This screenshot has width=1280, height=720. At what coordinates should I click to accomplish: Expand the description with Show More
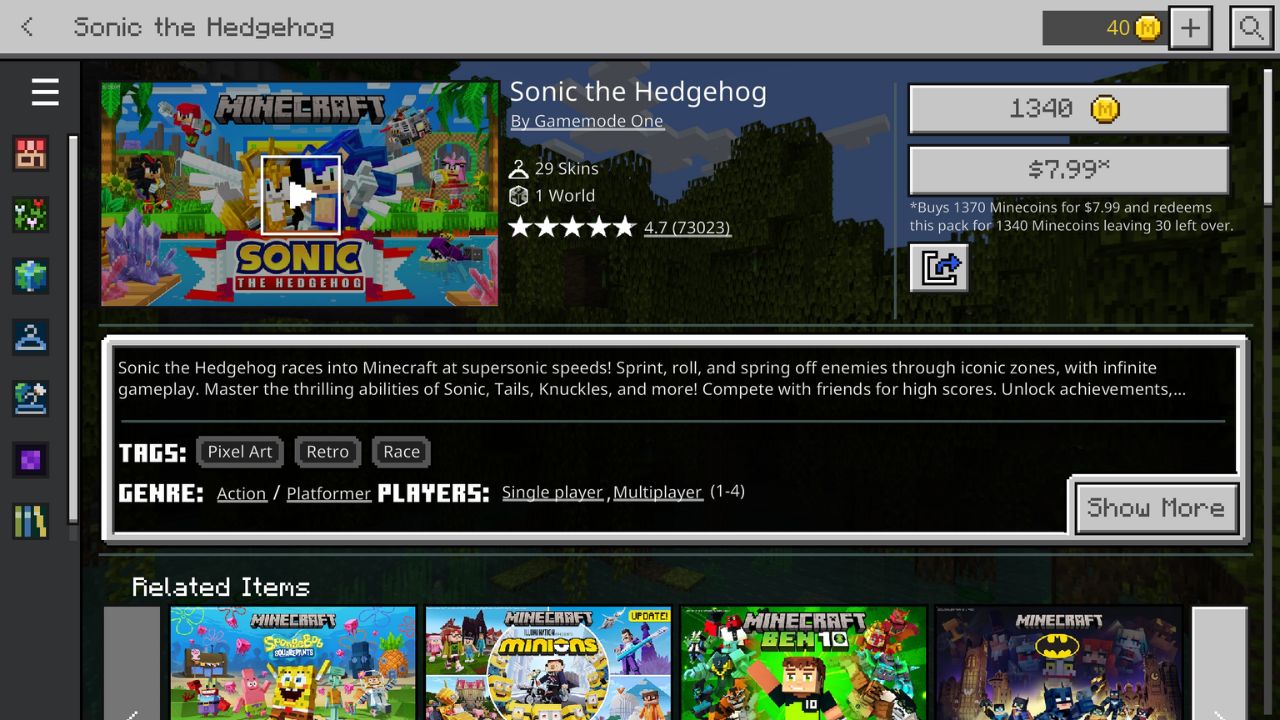tap(1156, 508)
